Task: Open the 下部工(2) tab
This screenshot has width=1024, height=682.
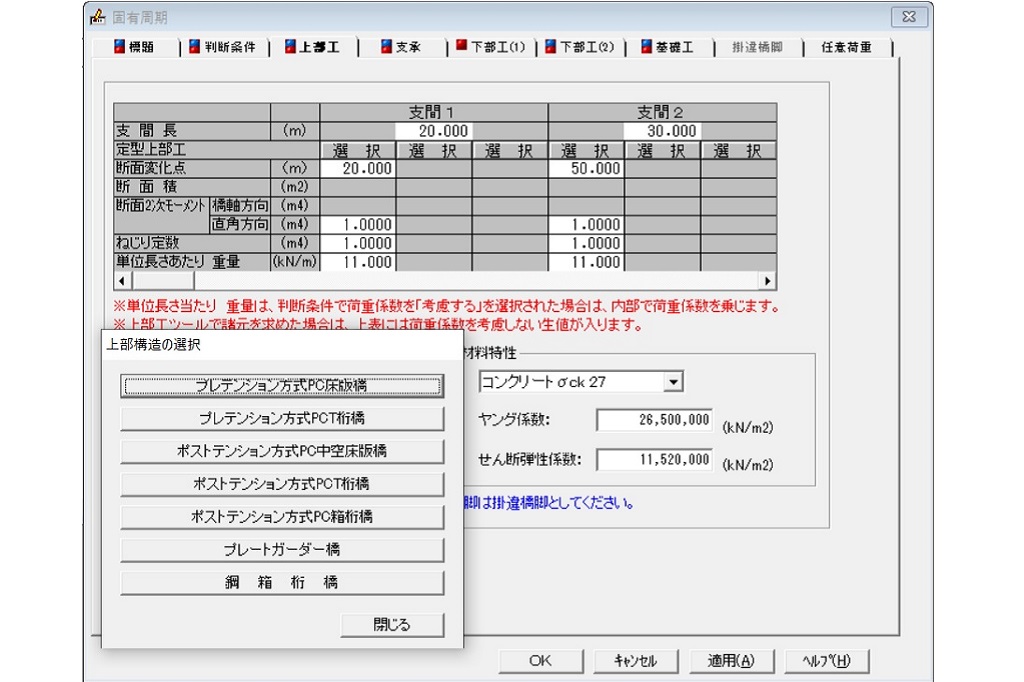Action: pyautogui.click(x=580, y=47)
